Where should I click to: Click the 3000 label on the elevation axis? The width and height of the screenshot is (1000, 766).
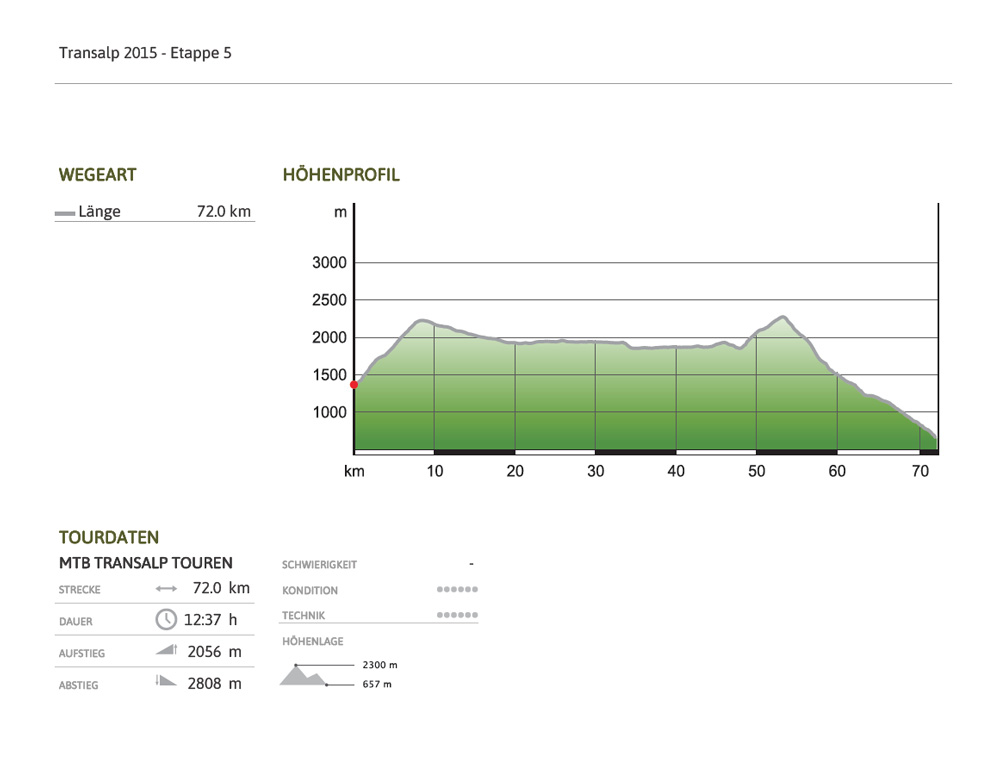[329, 263]
